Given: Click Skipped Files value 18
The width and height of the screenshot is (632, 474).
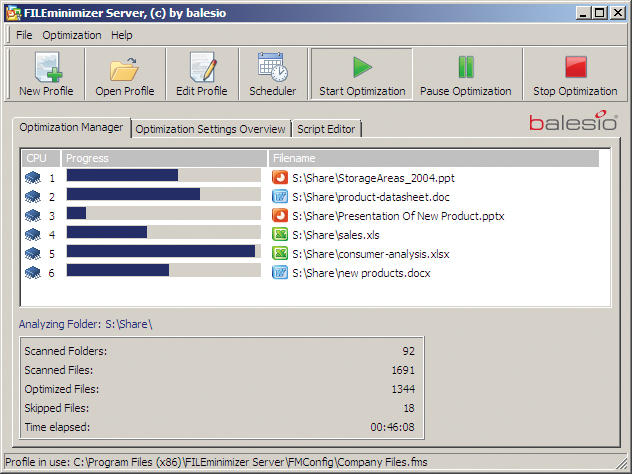Looking at the screenshot, I should click(x=409, y=408).
